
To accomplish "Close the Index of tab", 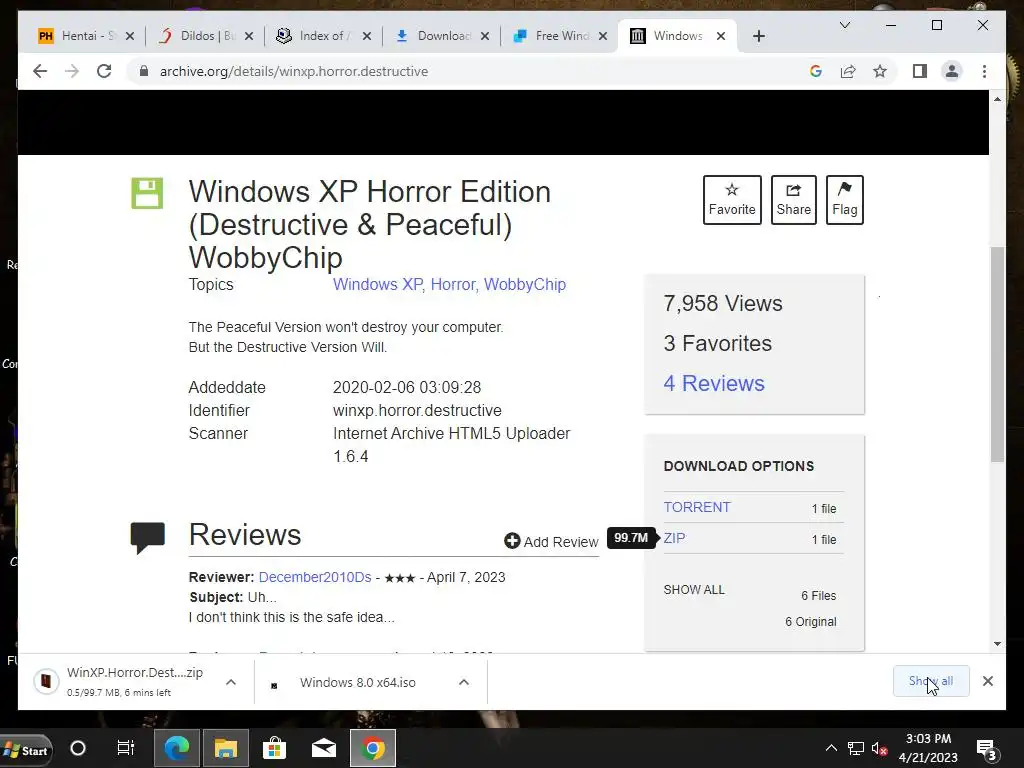I will click(x=367, y=36).
